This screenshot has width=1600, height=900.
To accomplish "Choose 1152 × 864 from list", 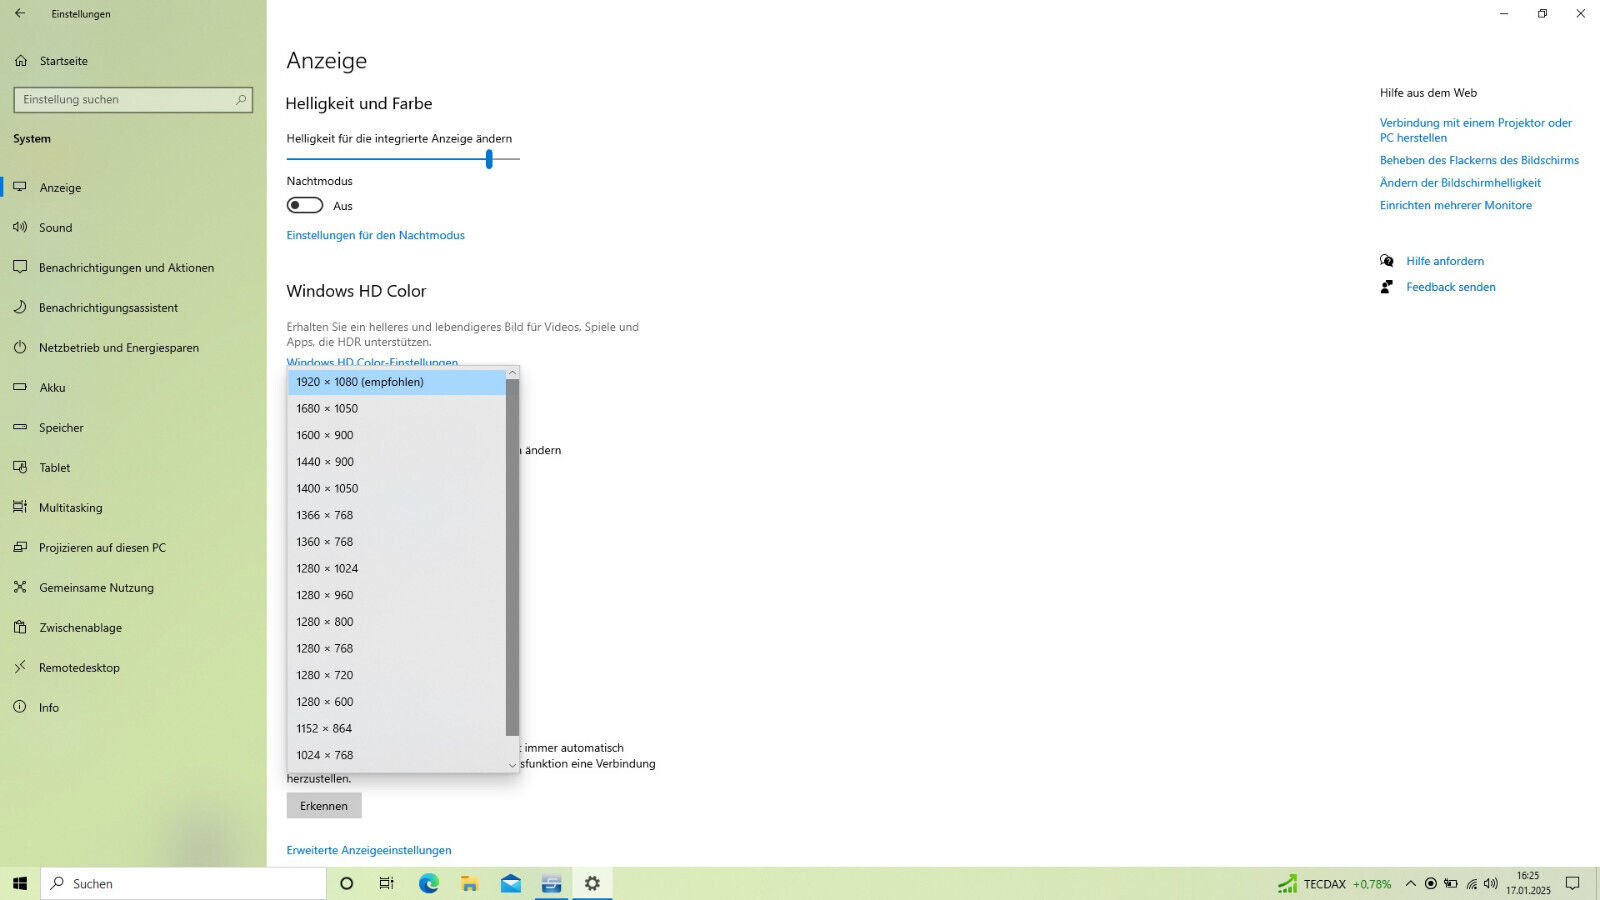I will click(x=397, y=729).
